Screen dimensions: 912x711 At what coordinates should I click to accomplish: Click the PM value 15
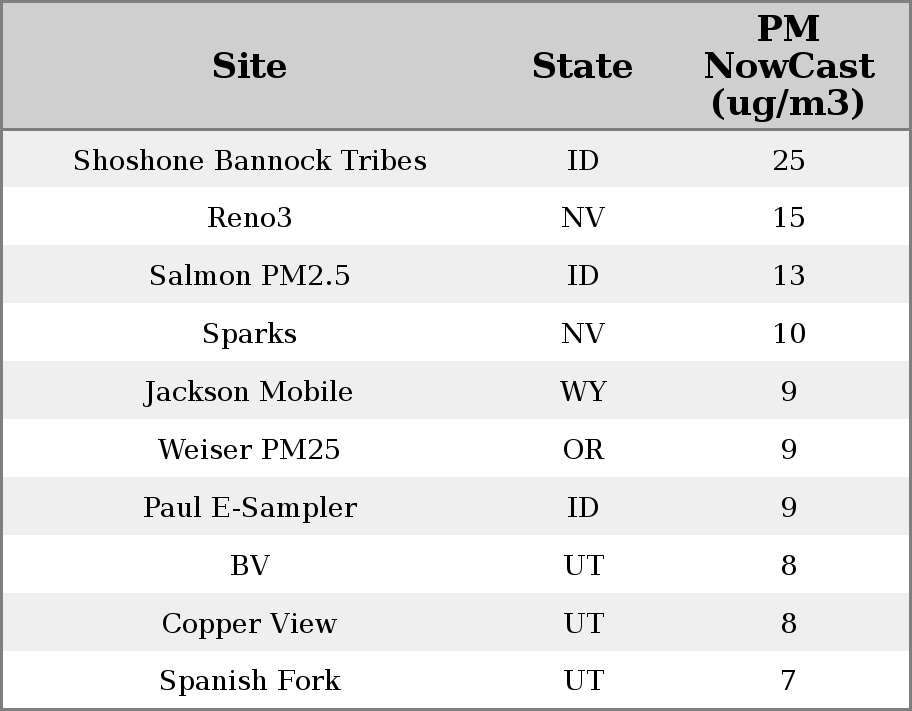788,218
